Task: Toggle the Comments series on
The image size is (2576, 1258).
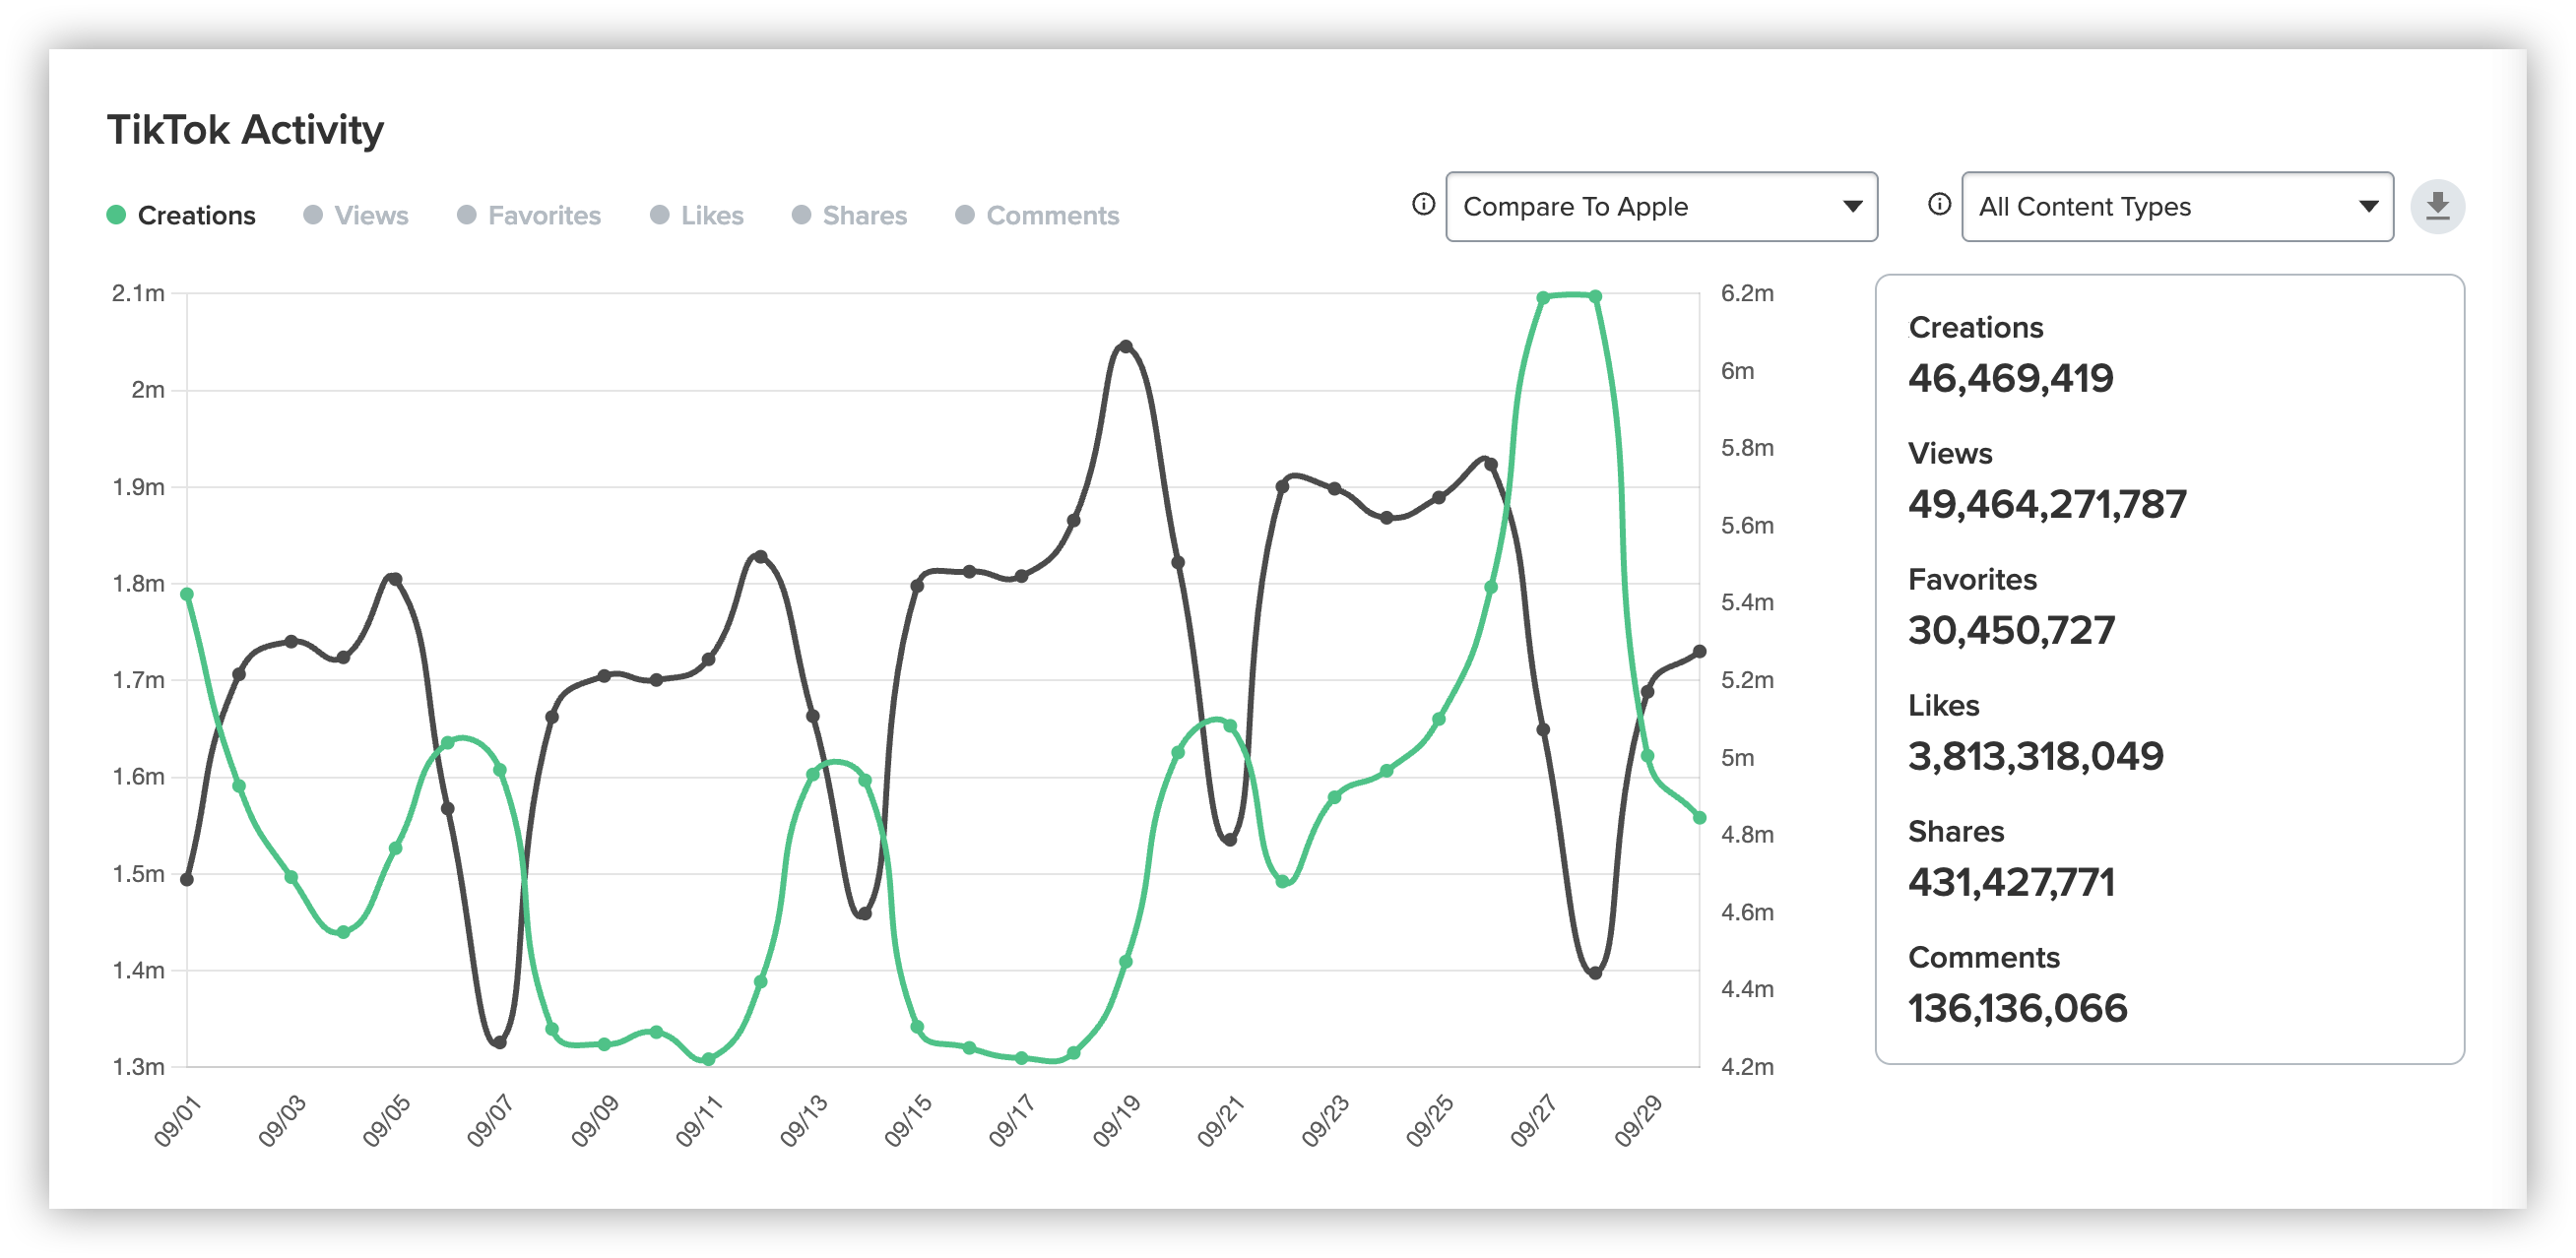Action: click(1051, 216)
